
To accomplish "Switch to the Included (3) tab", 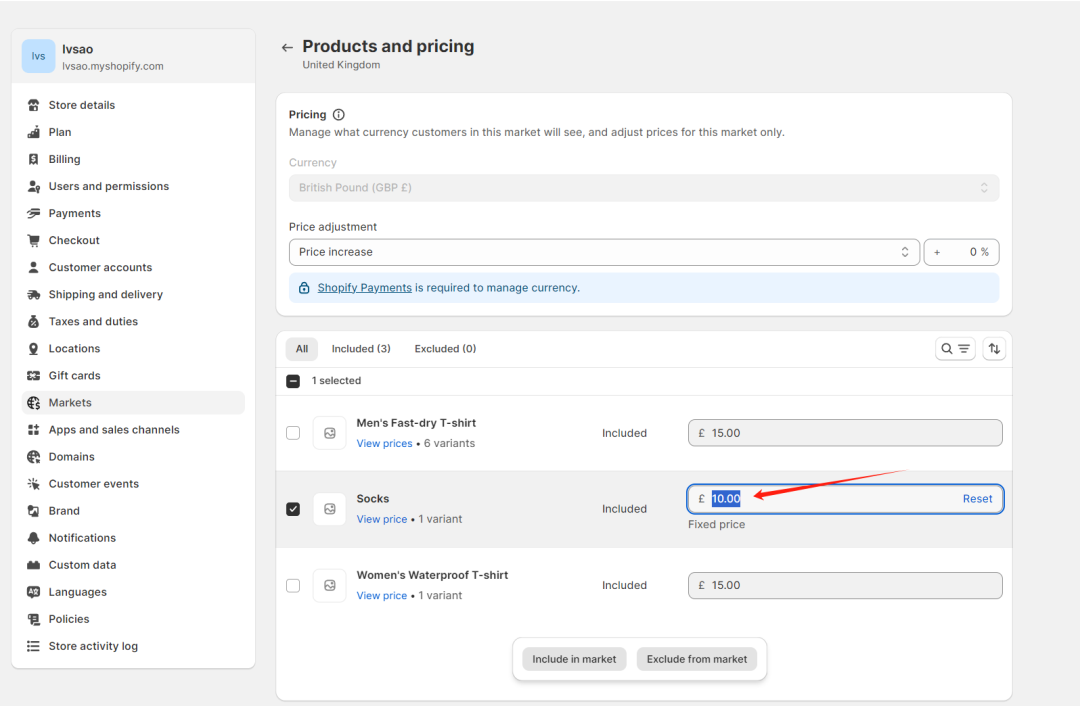I will click(x=361, y=349).
